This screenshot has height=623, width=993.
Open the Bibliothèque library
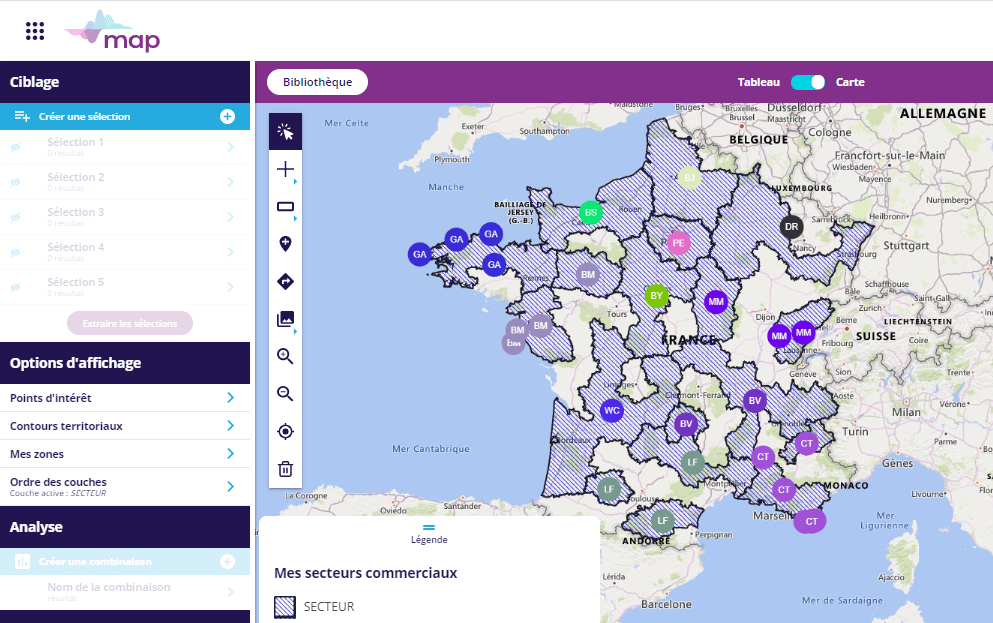coord(317,82)
